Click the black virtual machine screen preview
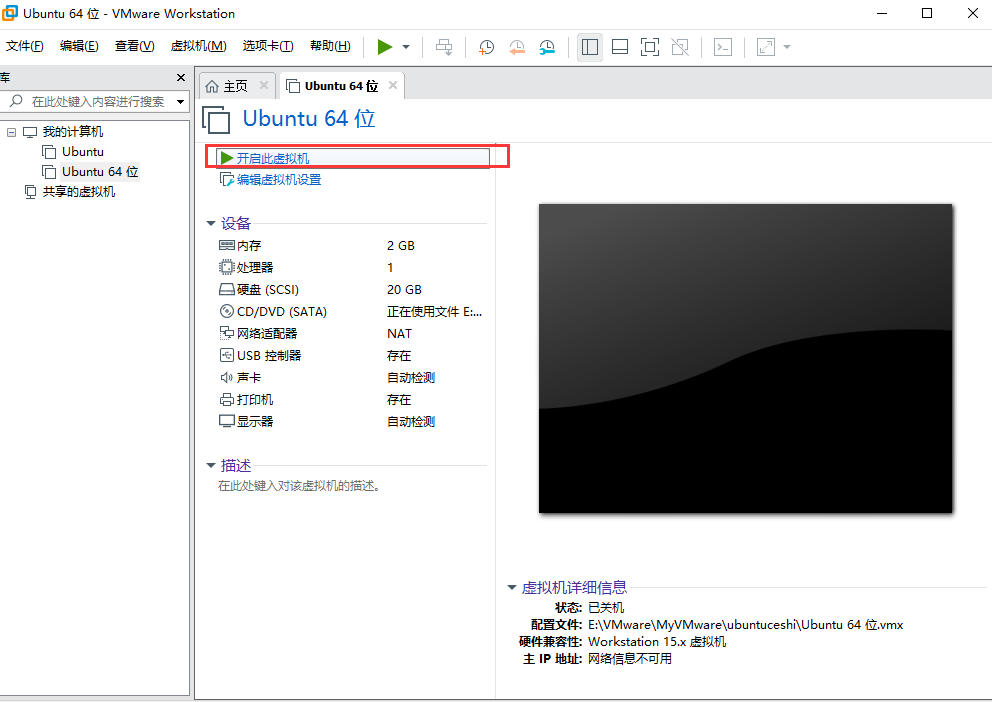Image resolution: width=992 pixels, height=702 pixels. click(x=745, y=358)
